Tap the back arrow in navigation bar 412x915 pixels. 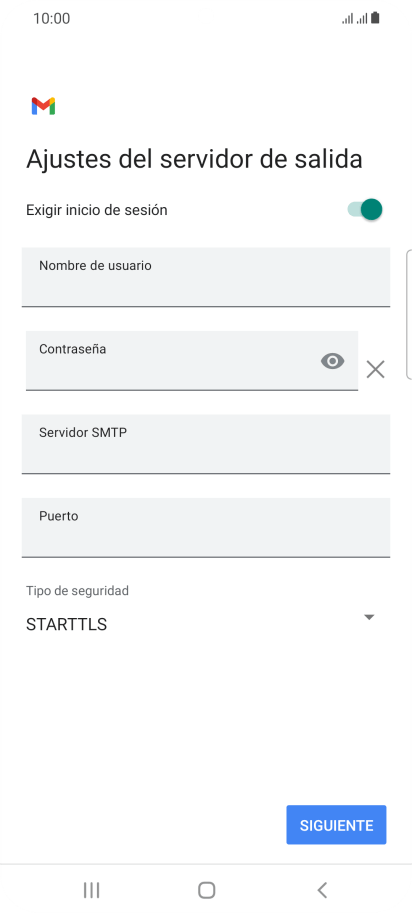click(322, 890)
